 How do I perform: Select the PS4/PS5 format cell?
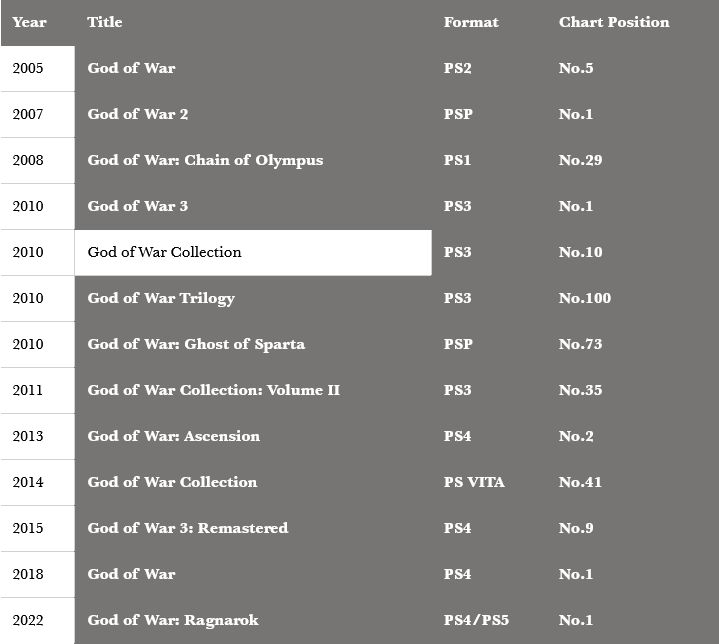click(476, 620)
